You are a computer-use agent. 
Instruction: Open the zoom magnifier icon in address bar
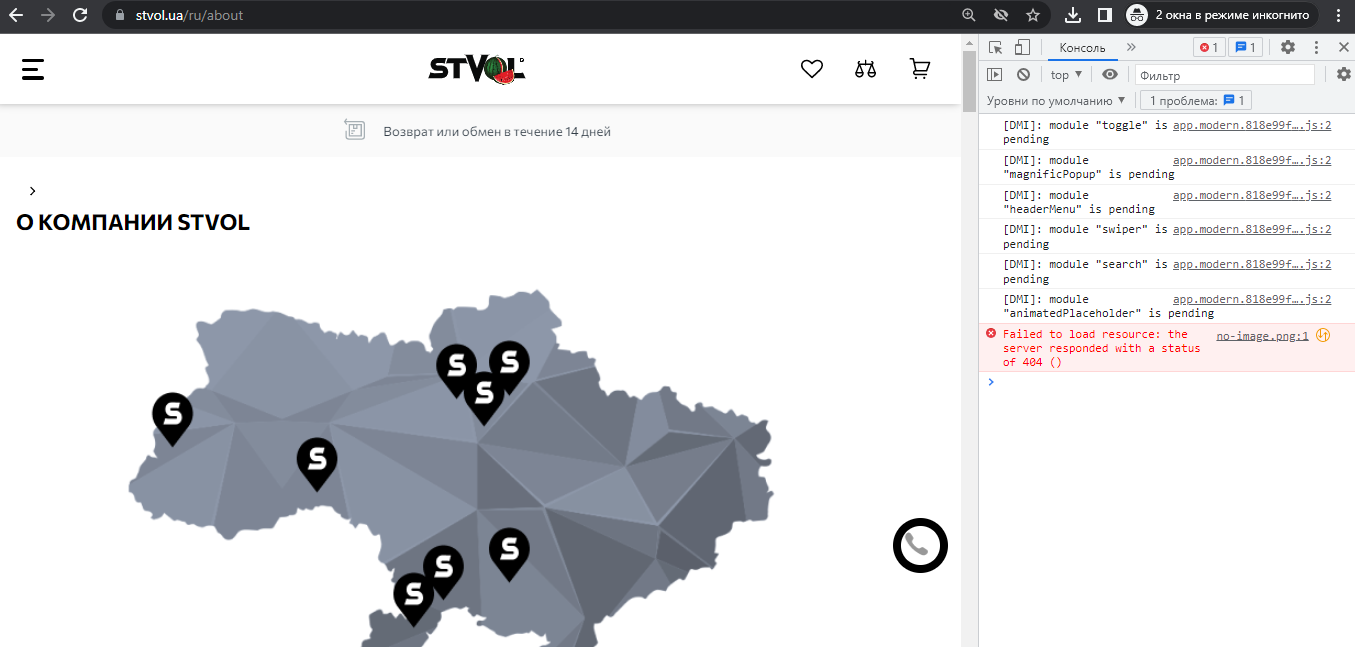tap(968, 15)
